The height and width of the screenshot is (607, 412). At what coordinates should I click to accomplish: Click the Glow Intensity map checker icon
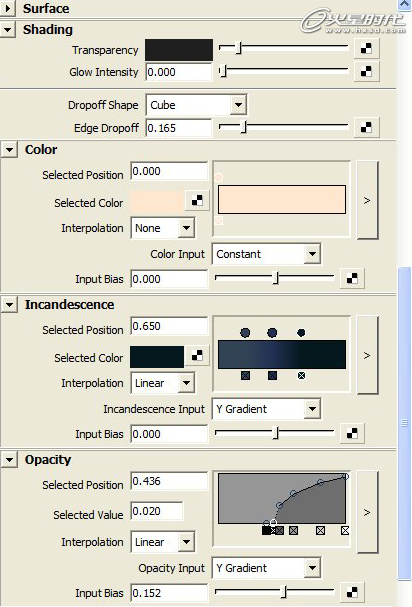366,71
